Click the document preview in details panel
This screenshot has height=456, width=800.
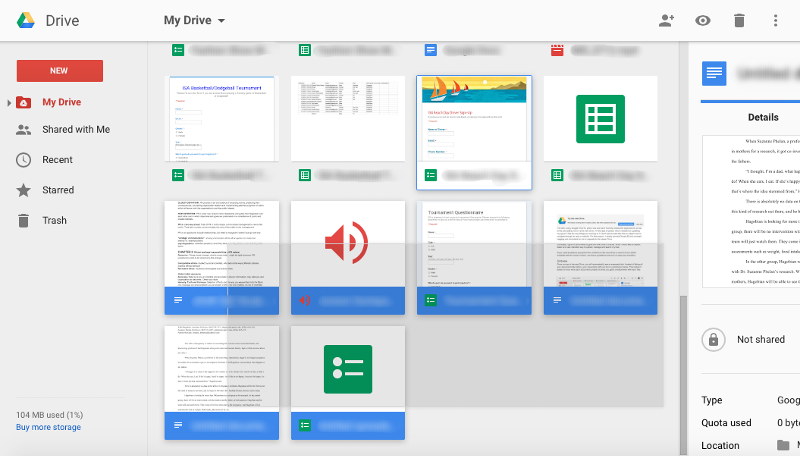(x=751, y=212)
